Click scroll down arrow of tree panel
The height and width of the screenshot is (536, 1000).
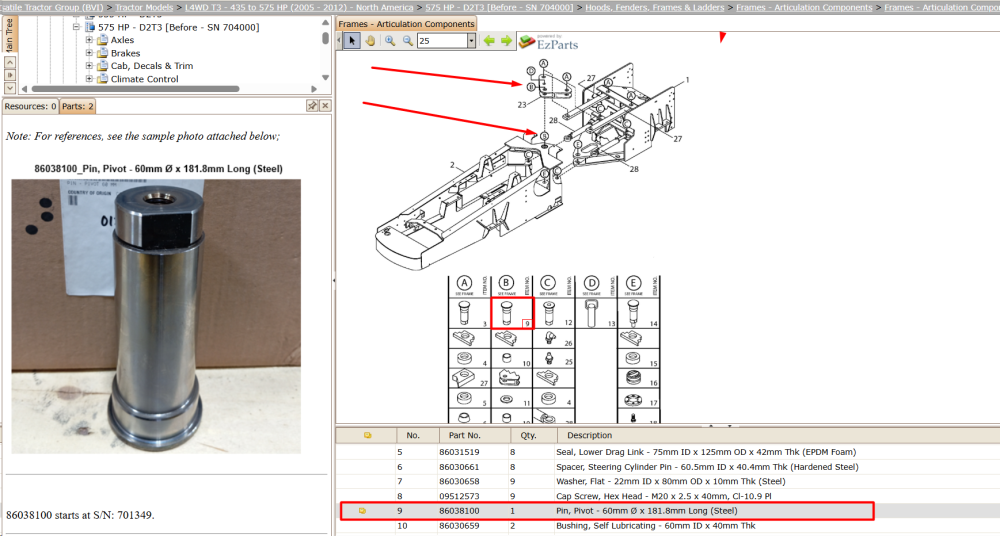pyautogui.click(x=325, y=78)
